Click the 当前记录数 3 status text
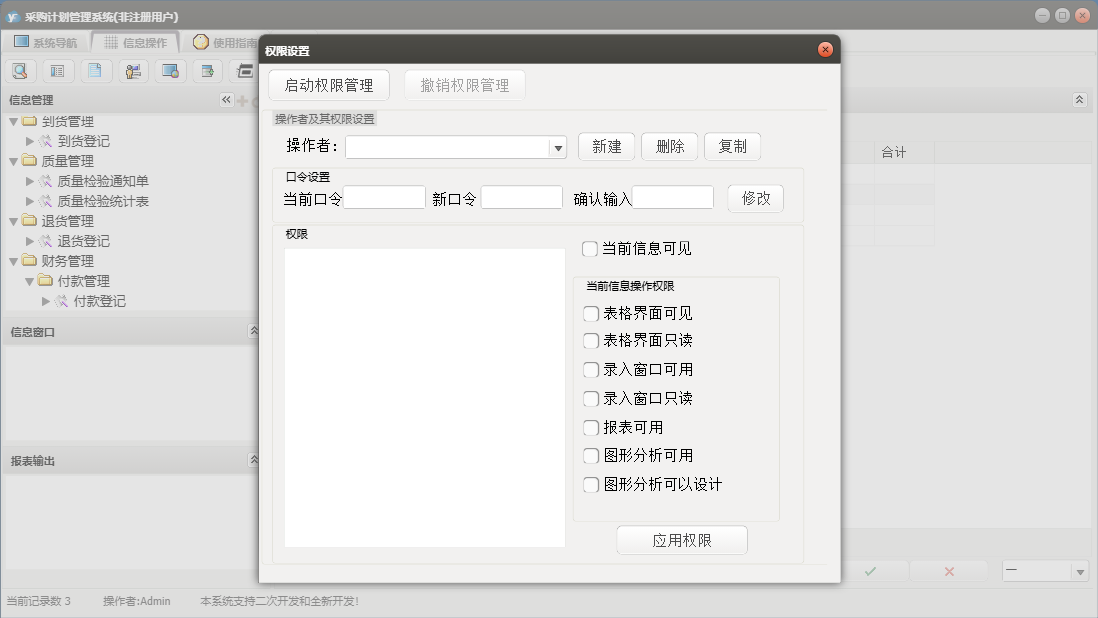The image size is (1098, 618). click(39, 601)
